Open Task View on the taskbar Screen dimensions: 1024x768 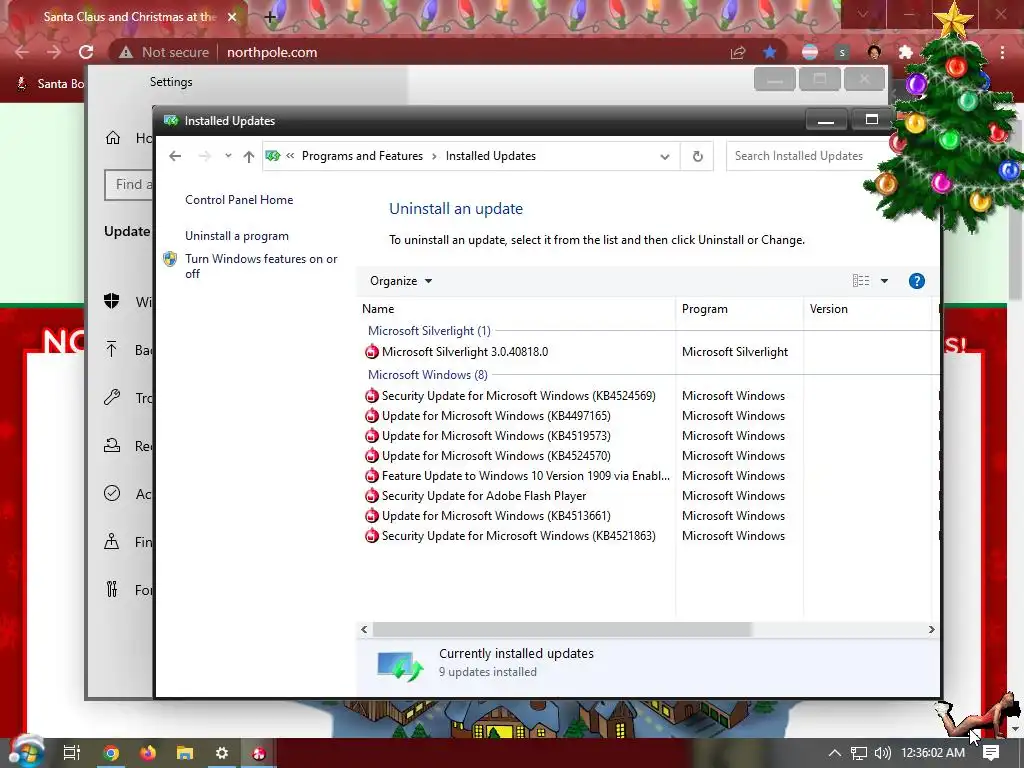pyautogui.click(x=71, y=753)
